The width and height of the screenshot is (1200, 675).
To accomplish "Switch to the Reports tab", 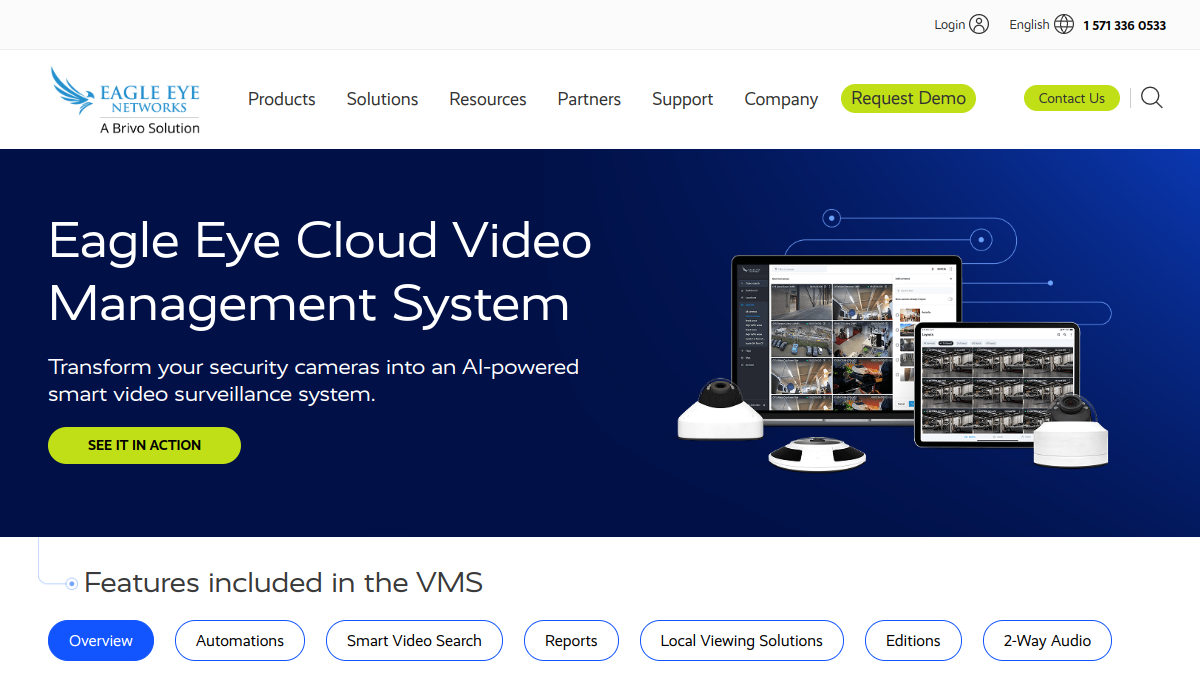I will (571, 641).
